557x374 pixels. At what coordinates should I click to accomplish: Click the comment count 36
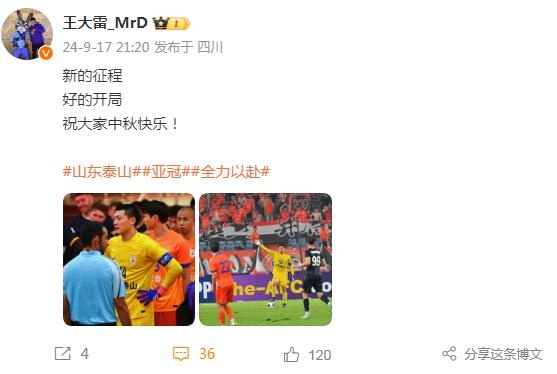pos(207,354)
